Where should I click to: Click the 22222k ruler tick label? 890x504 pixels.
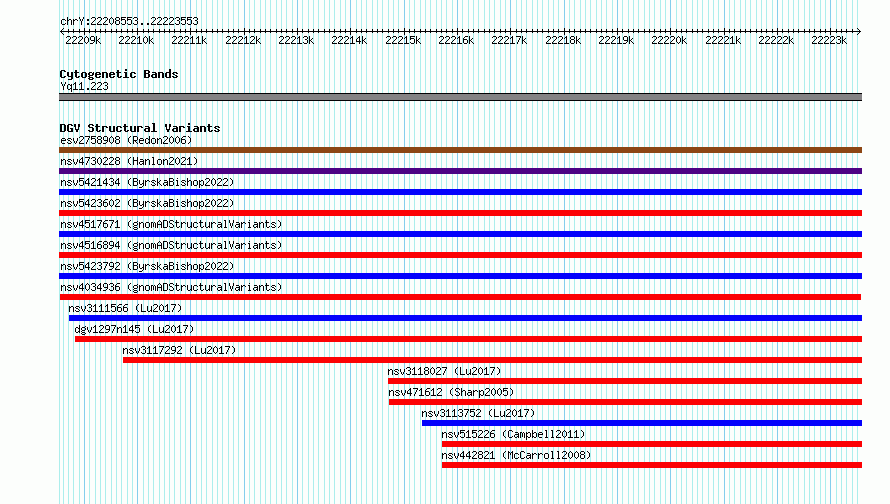coord(776,40)
